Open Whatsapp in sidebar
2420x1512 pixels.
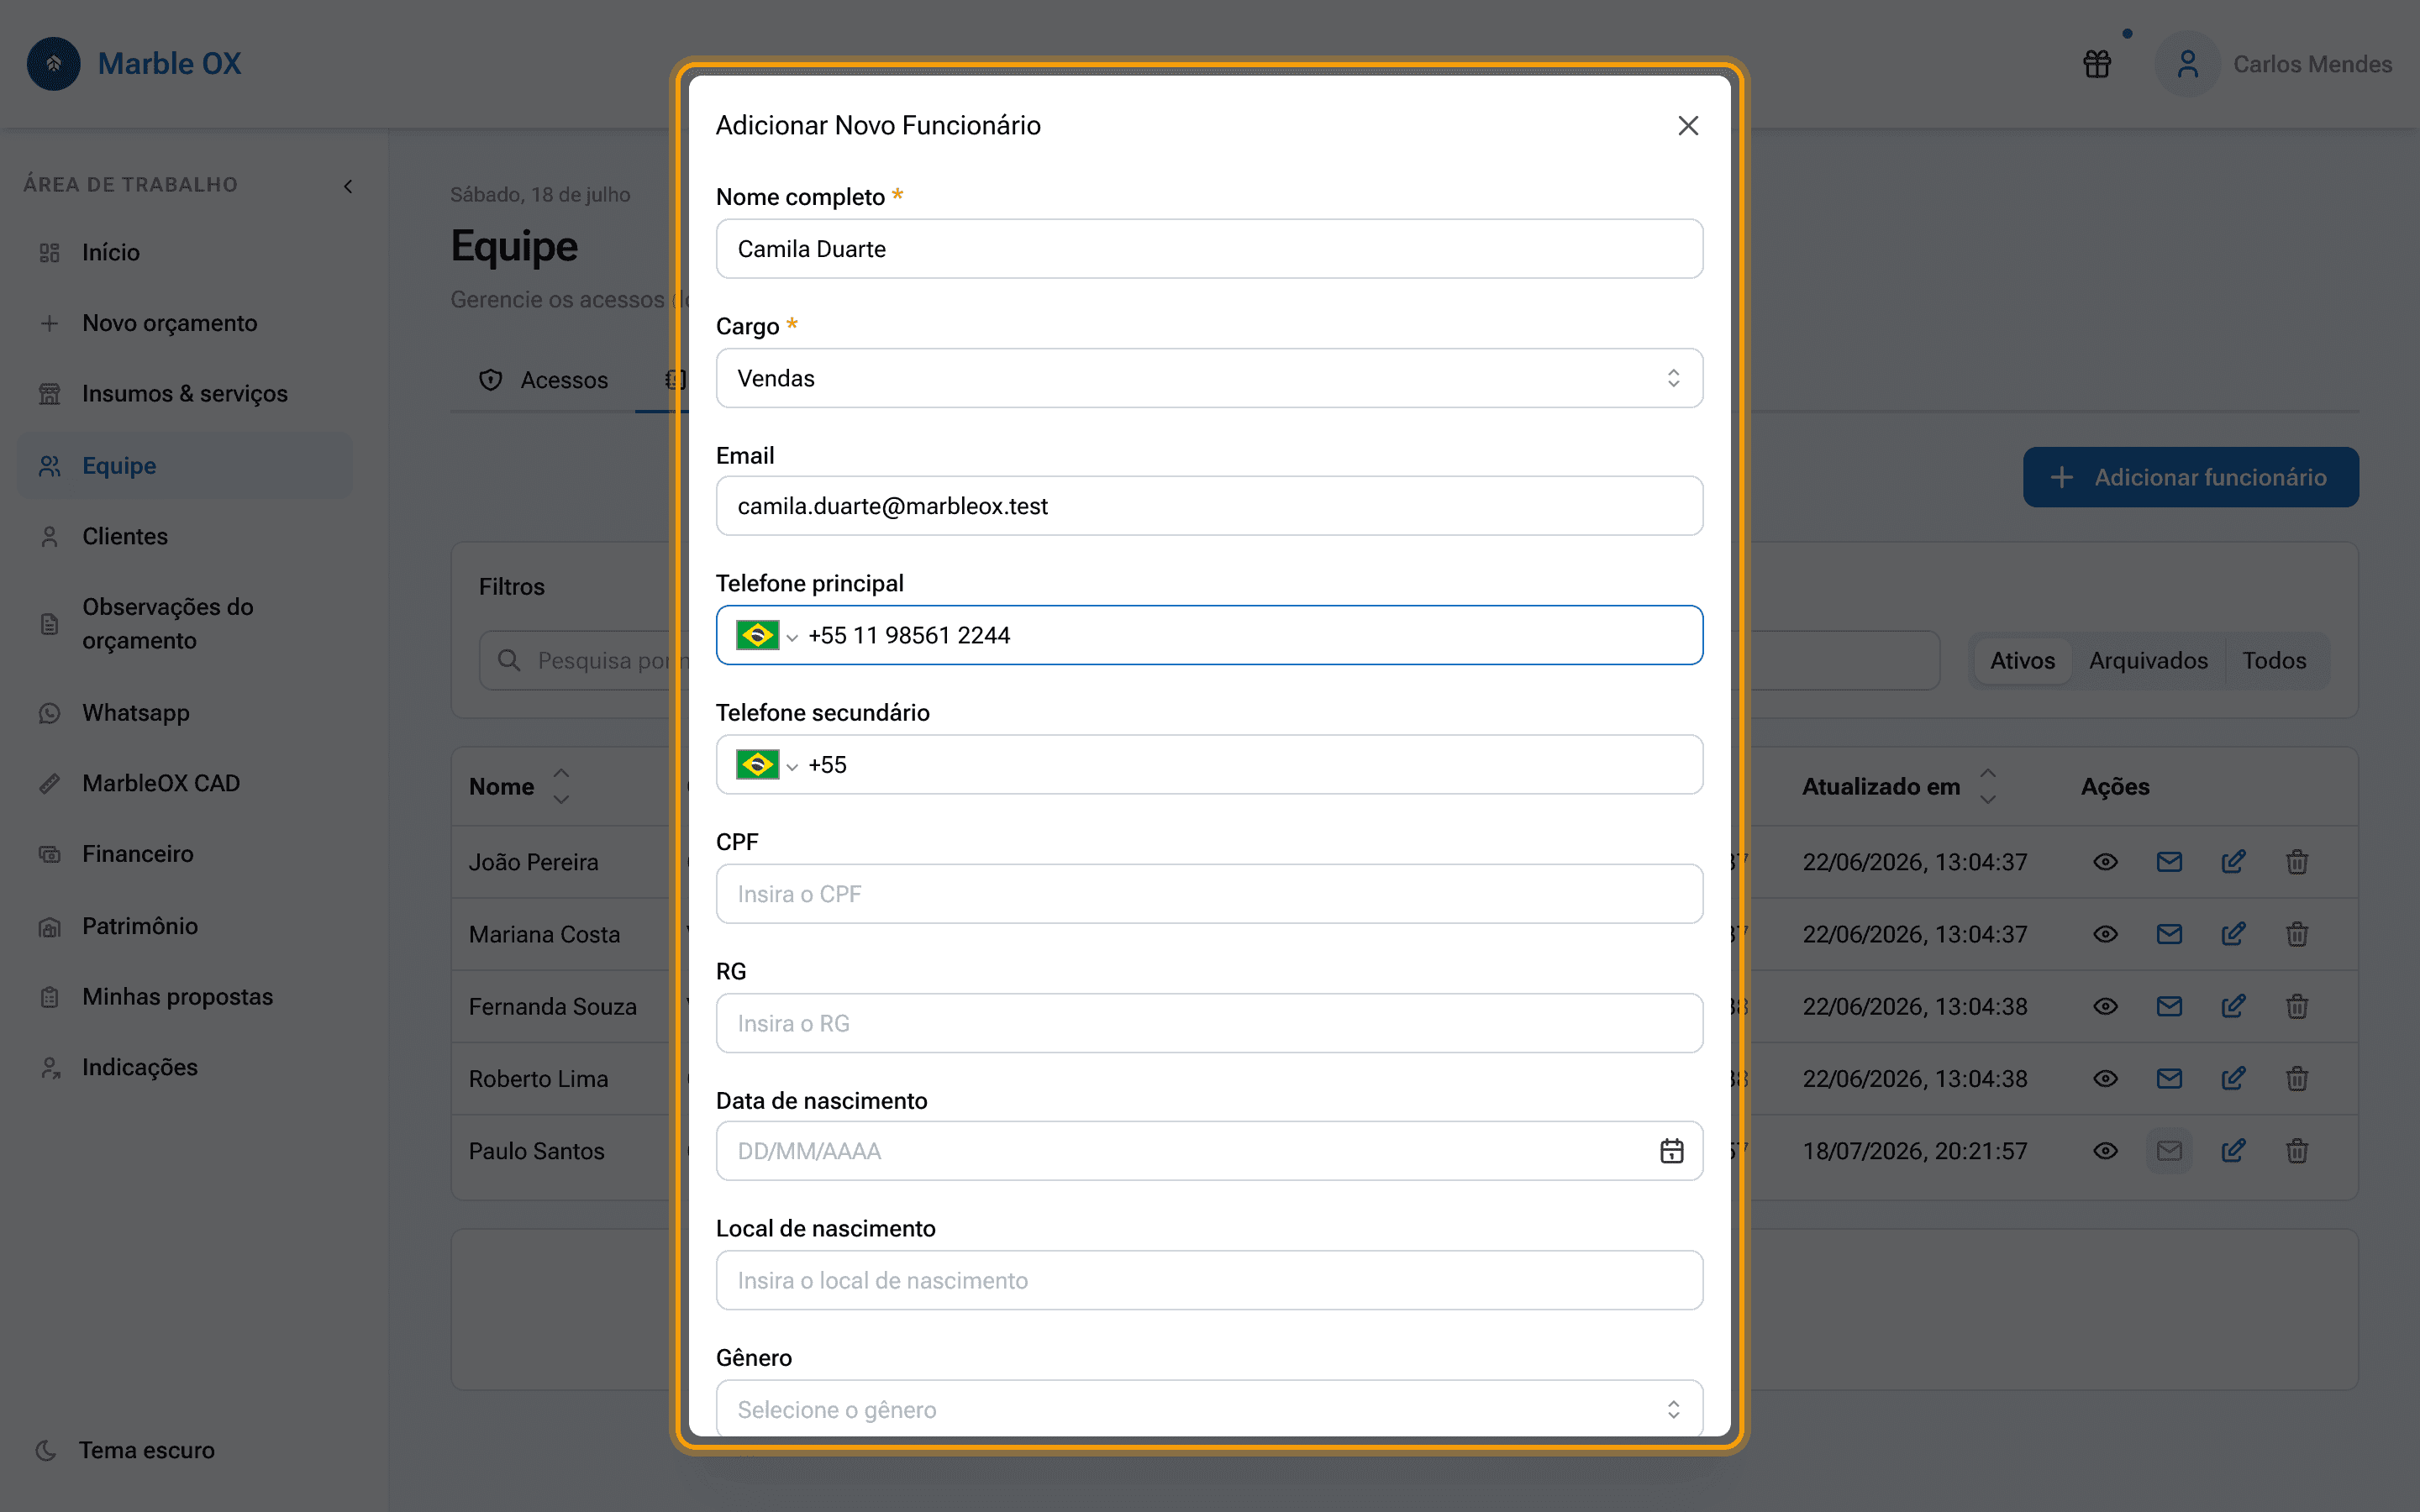185,713
